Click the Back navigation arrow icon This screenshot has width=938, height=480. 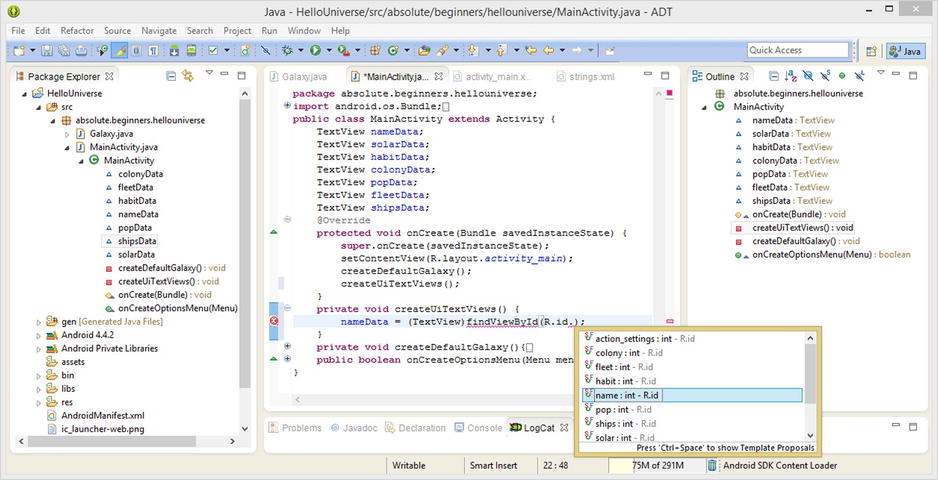tap(548, 51)
